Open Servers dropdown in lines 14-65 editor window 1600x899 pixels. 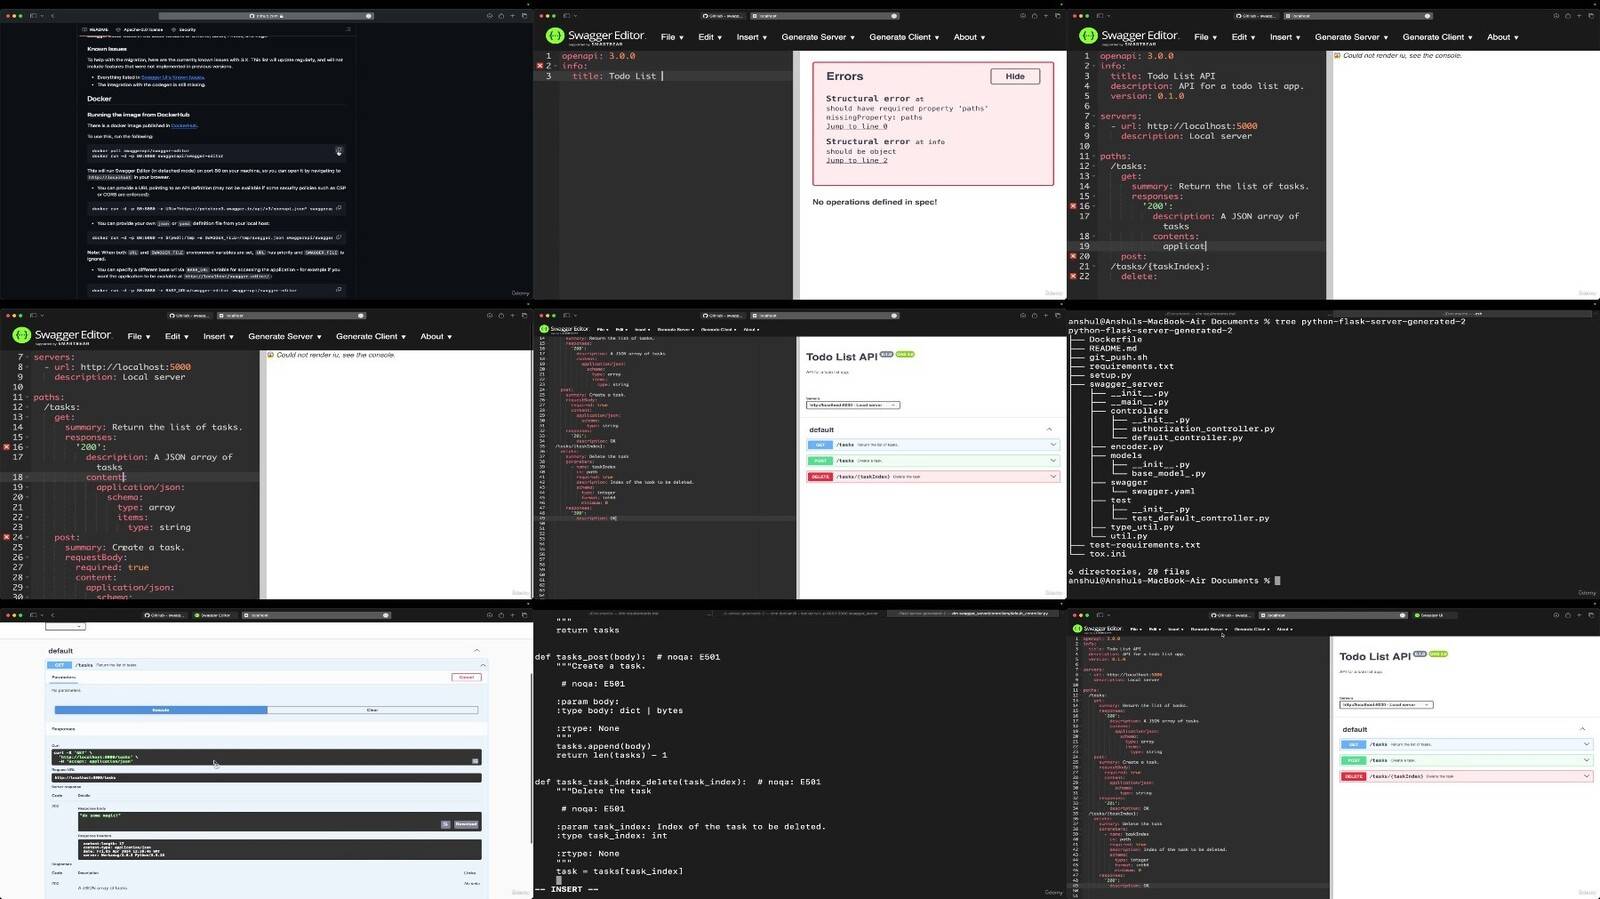[x=853, y=405]
